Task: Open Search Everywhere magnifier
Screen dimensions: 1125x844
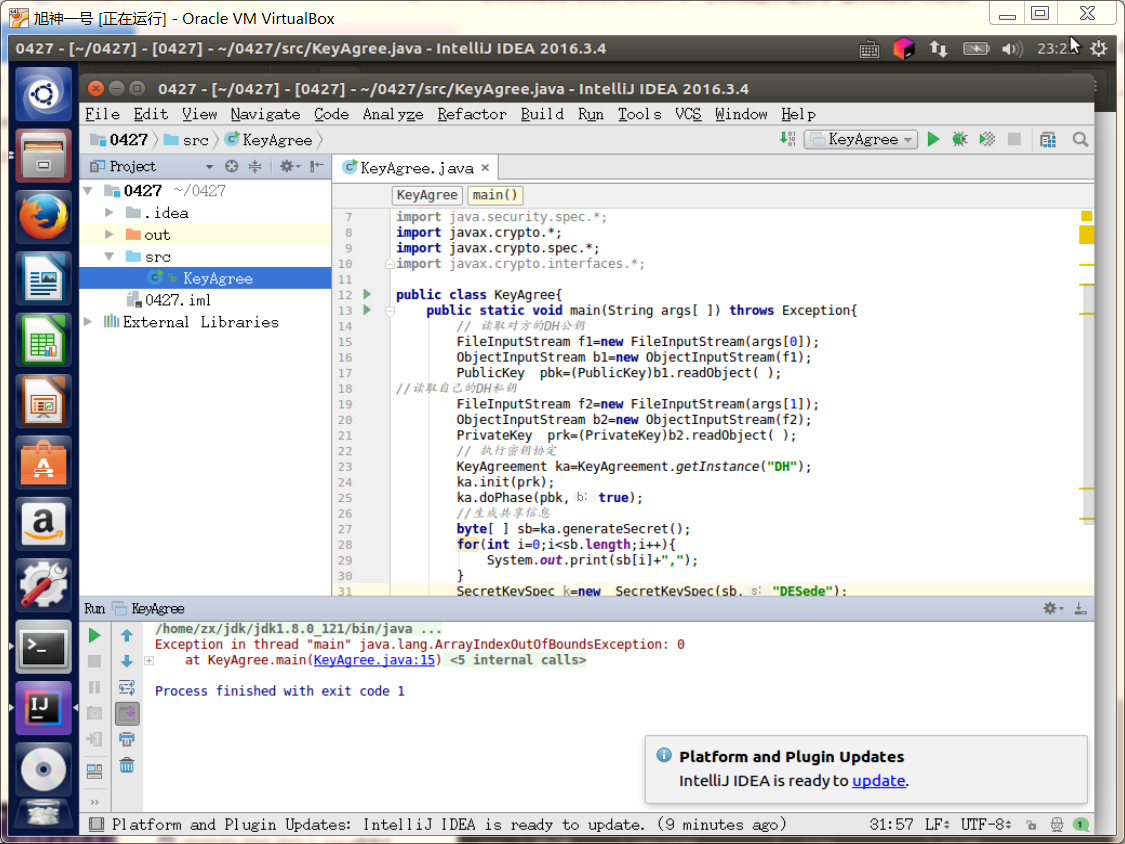Action: tap(1080, 139)
